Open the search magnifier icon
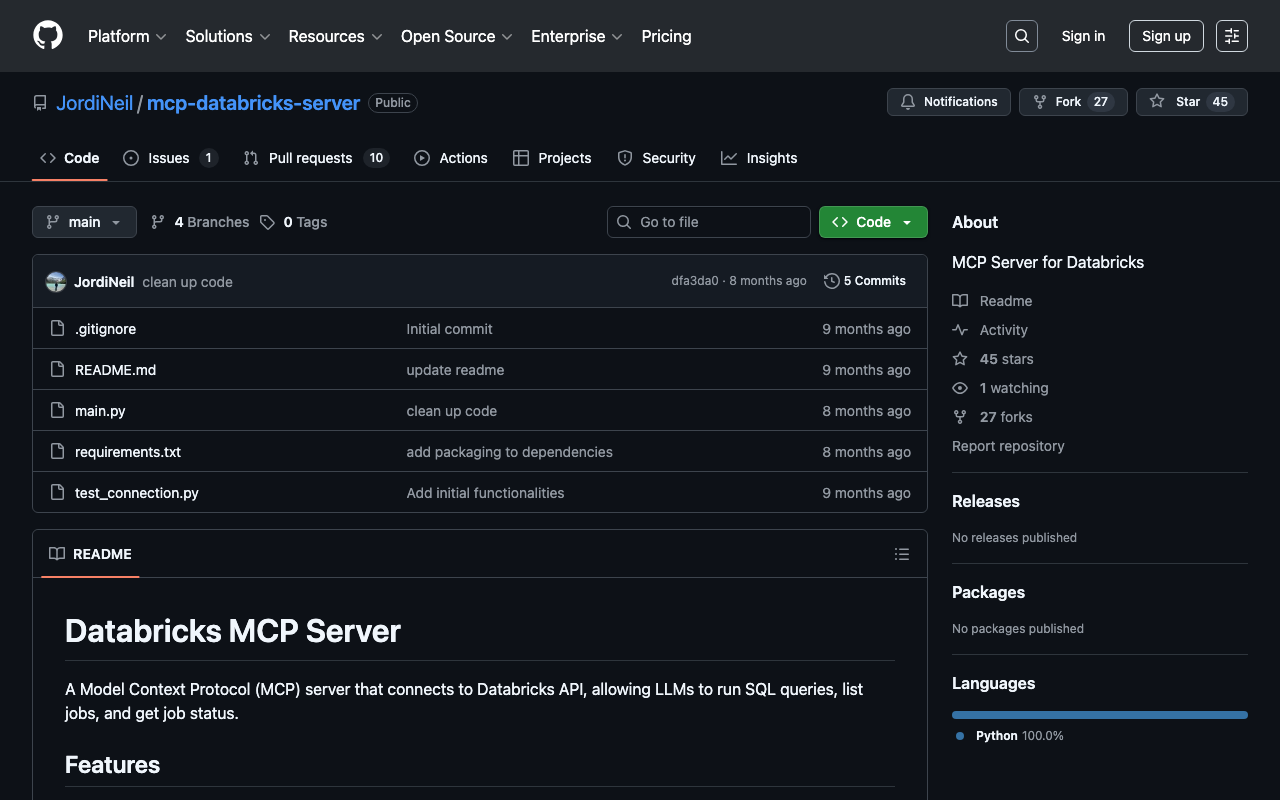Screen dimensions: 1280x800 point(1021,36)
